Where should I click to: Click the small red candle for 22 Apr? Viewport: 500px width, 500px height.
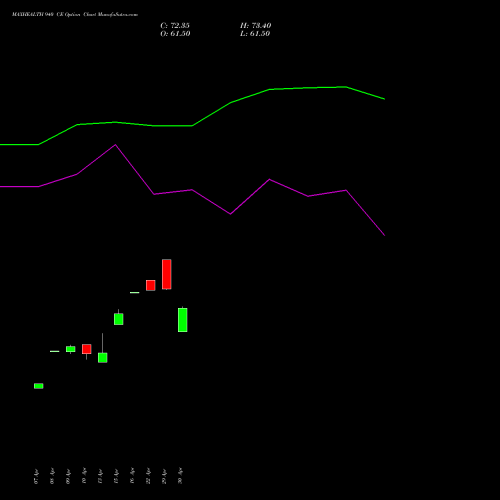[151, 285]
